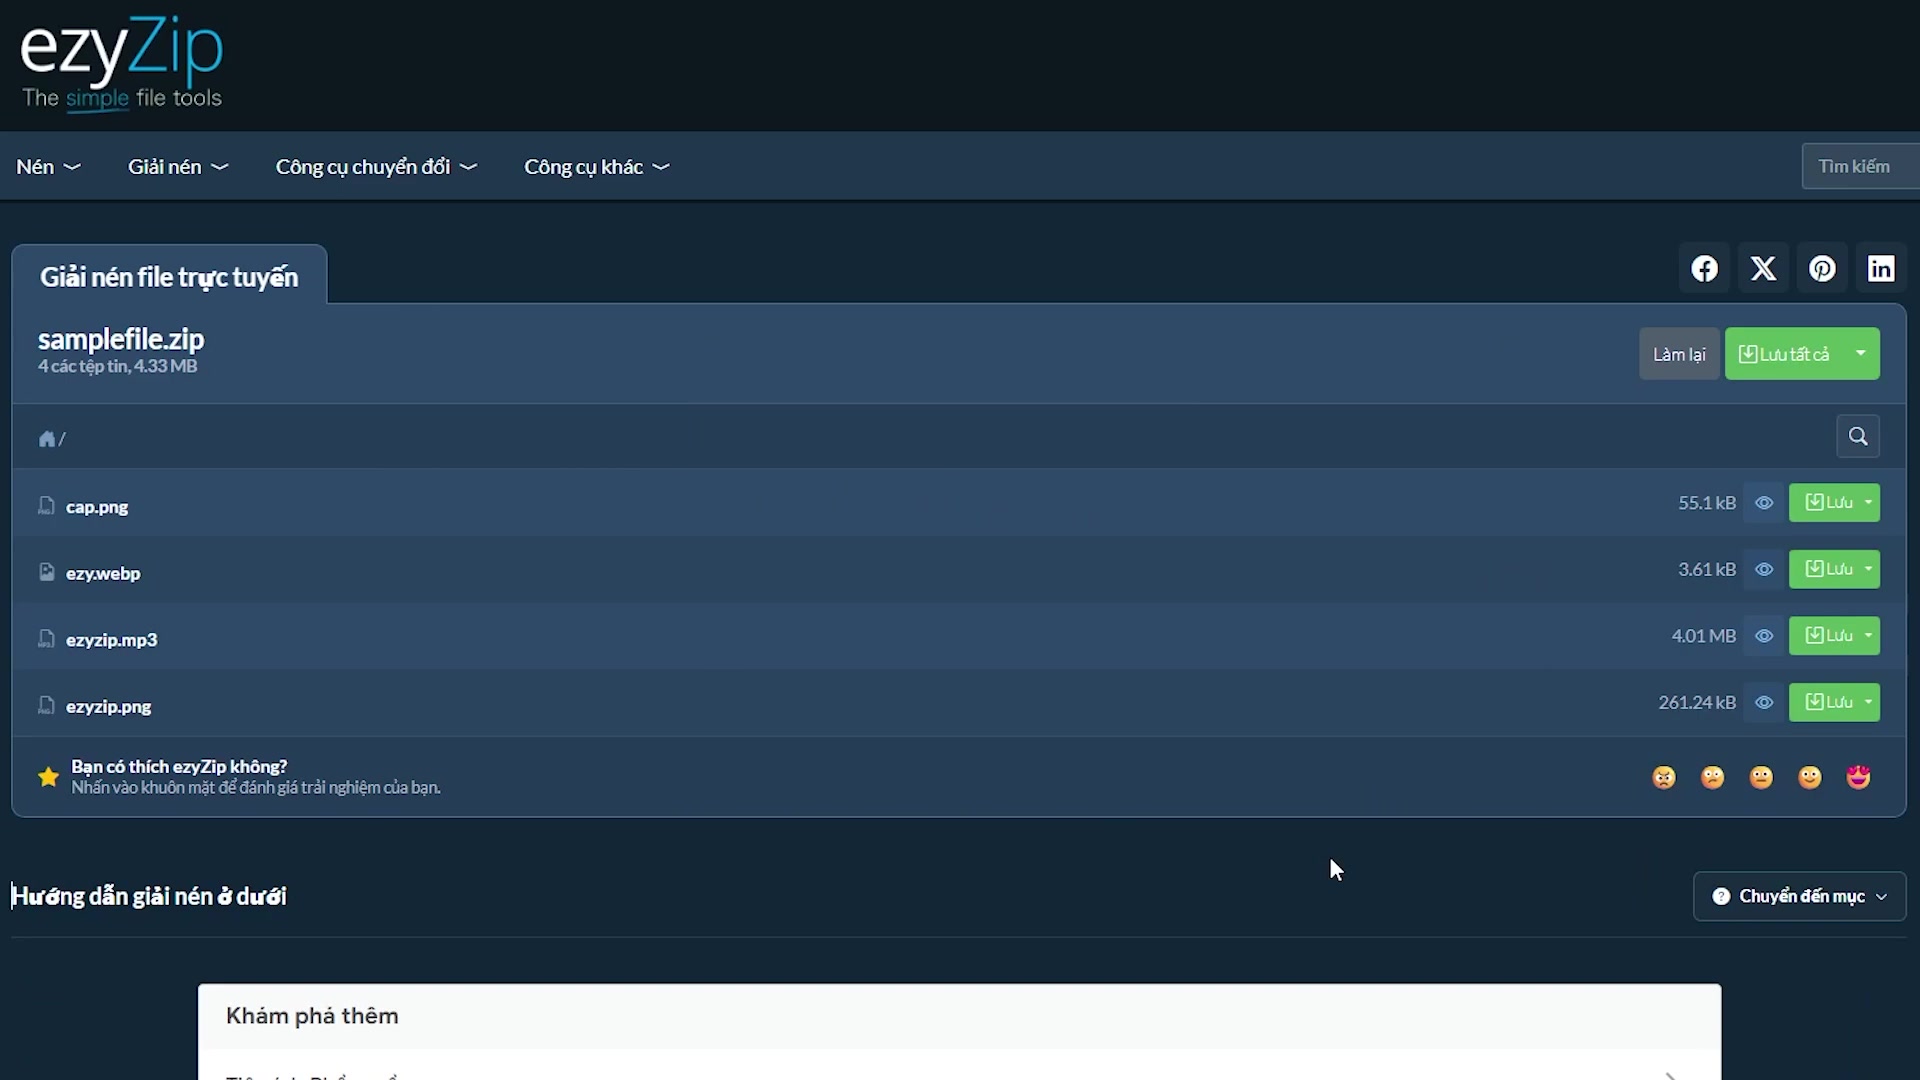The width and height of the screenshot is (1920, 1080).
Task: Share on Facebook icon
Action: point(1704,269)
